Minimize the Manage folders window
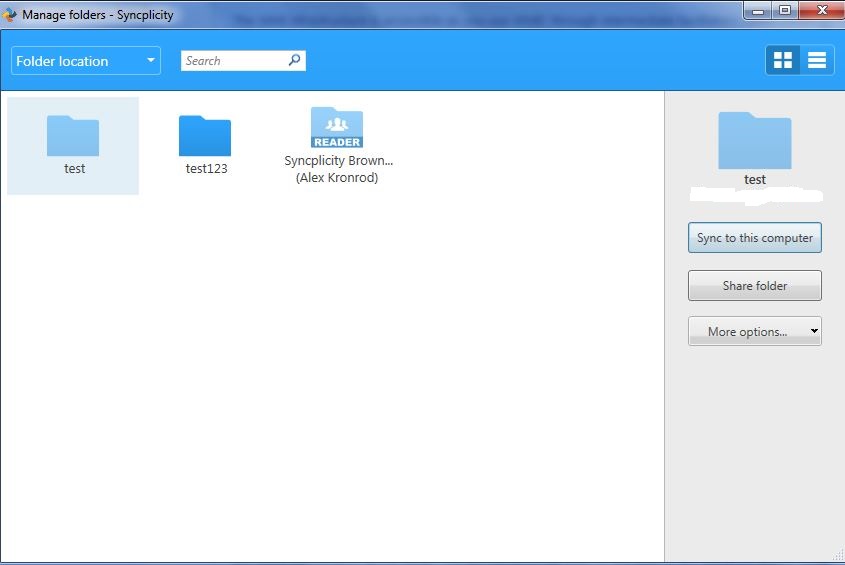Image resolution: width=845 pixels, height=565 pixels. 759,10
